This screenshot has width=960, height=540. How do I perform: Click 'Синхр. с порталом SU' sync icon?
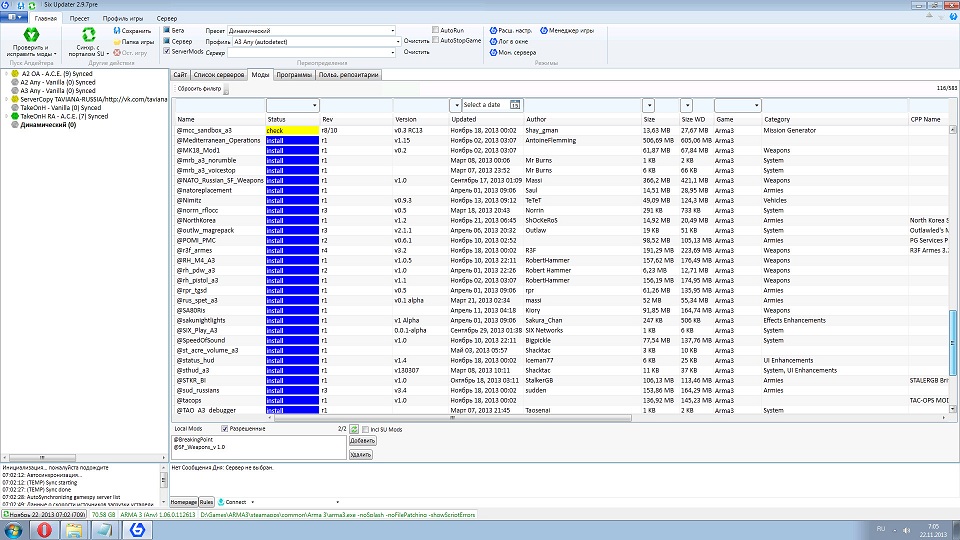(87, 36)
